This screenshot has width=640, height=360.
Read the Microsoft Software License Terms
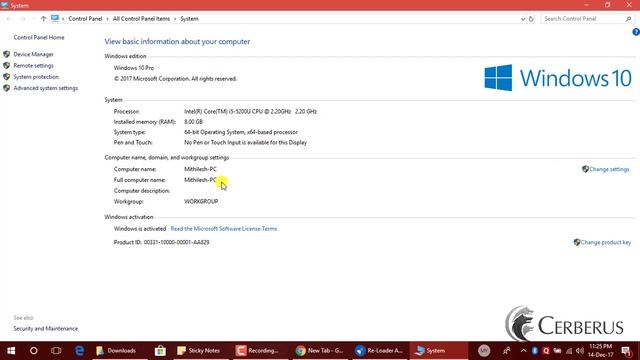pyautogui.click(x=224, y=229)
